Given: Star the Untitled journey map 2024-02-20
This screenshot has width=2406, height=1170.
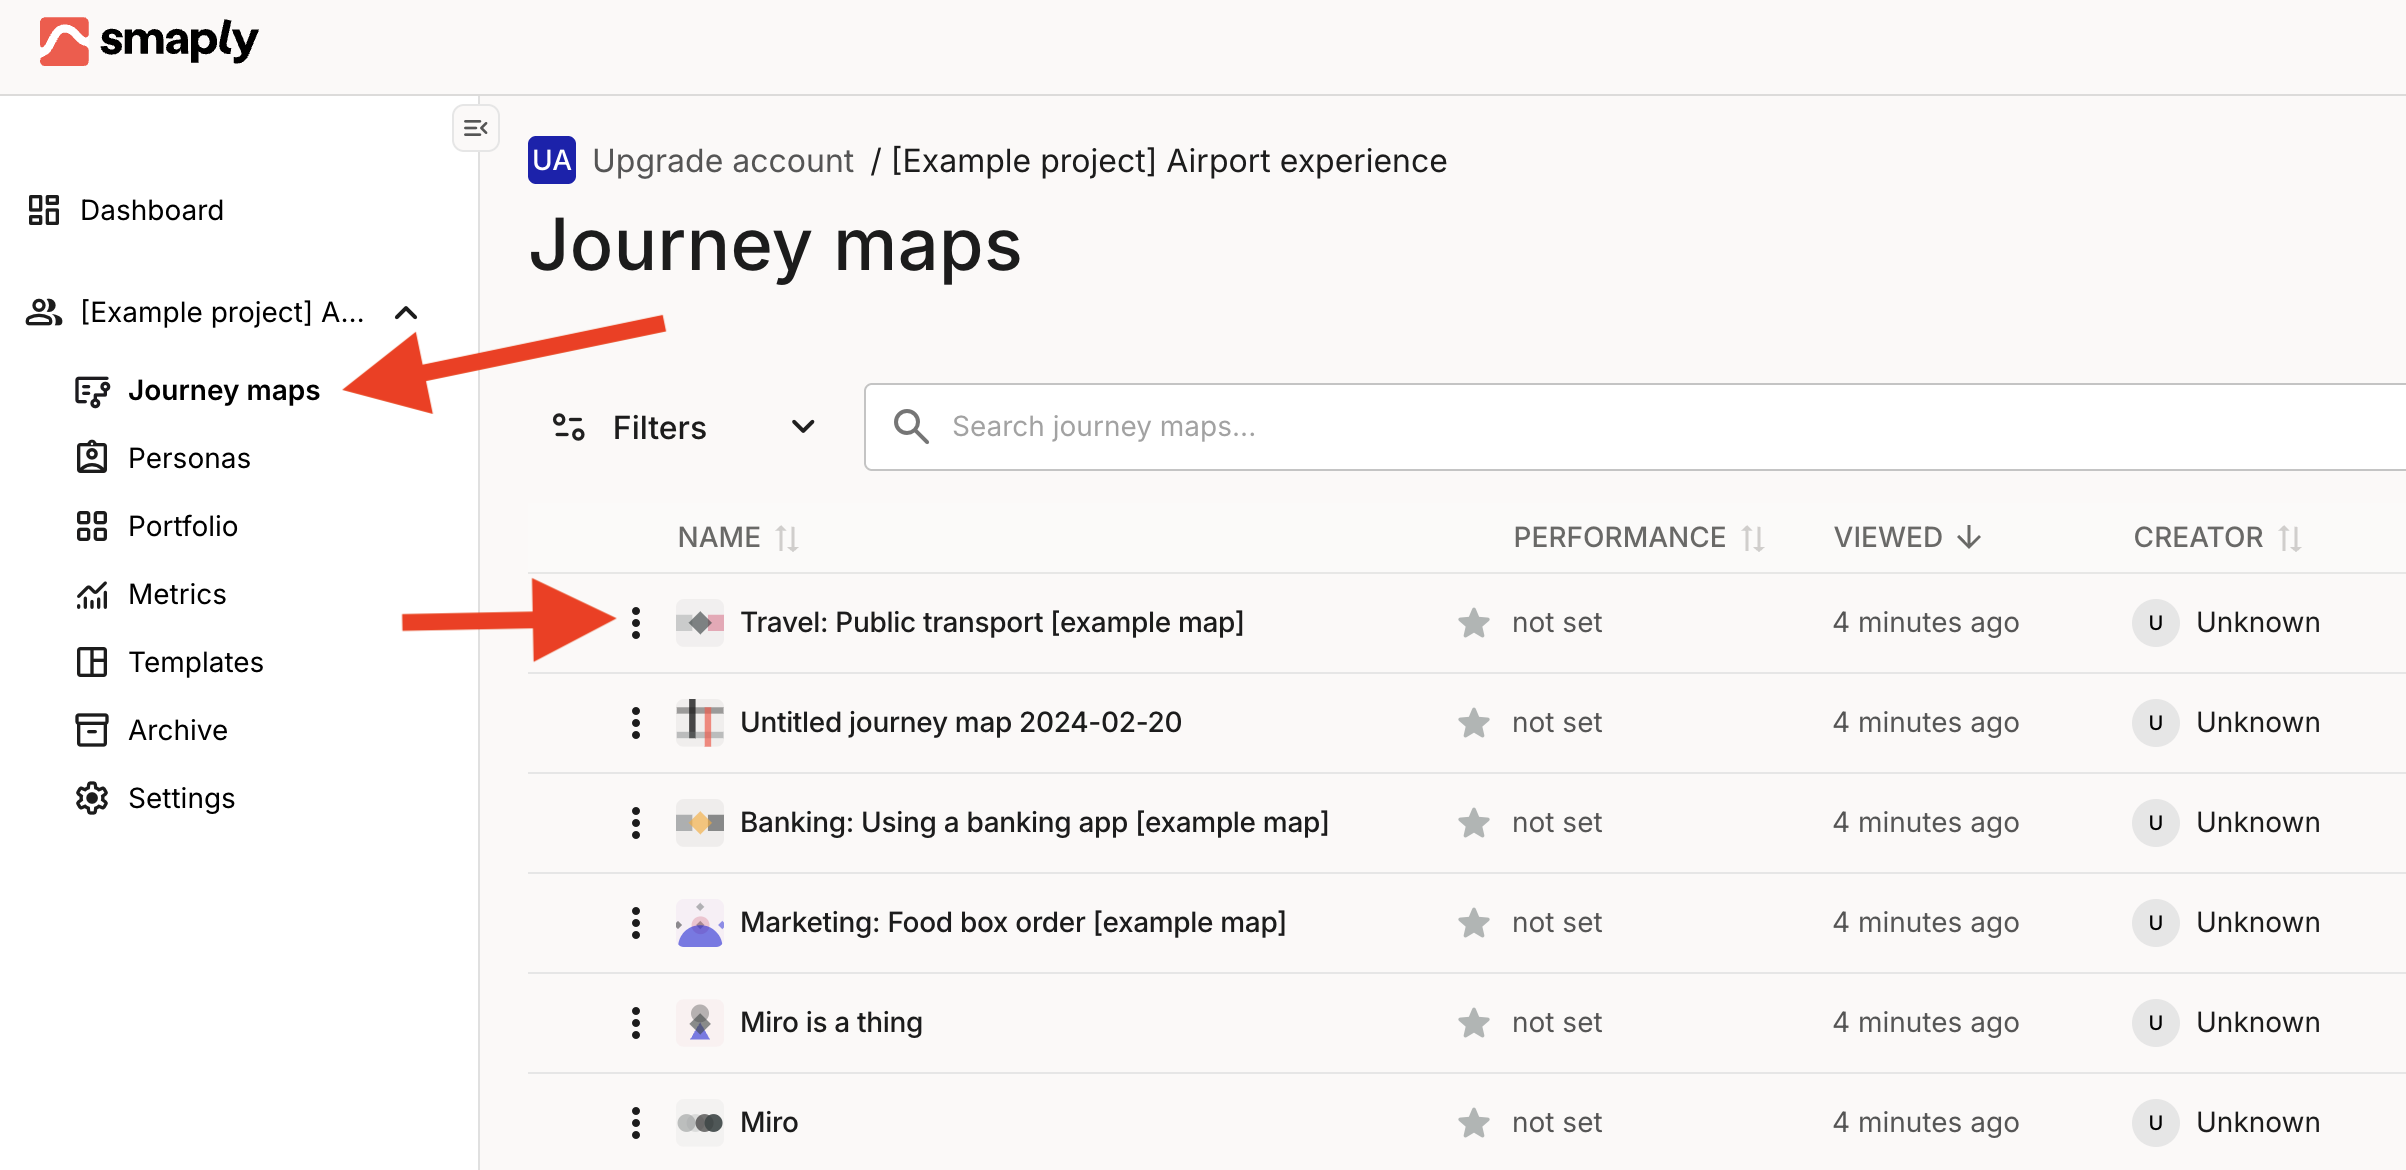Looking at the screenshot, I should click(x=1473, y=723).
